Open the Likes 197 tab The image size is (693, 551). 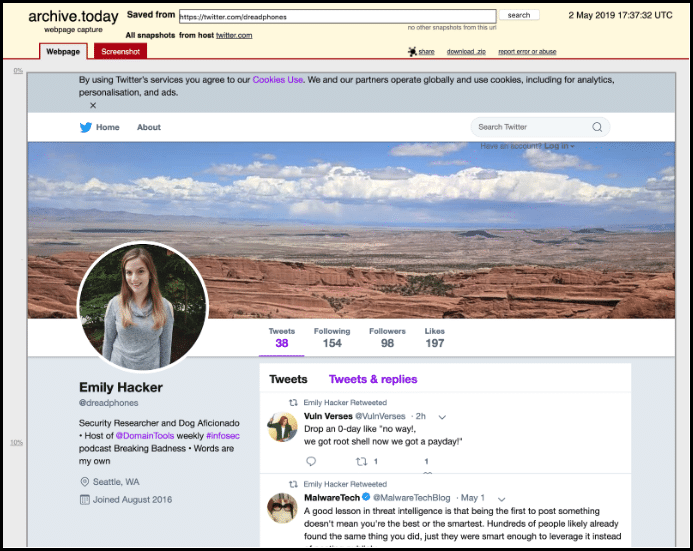(434, 338)
